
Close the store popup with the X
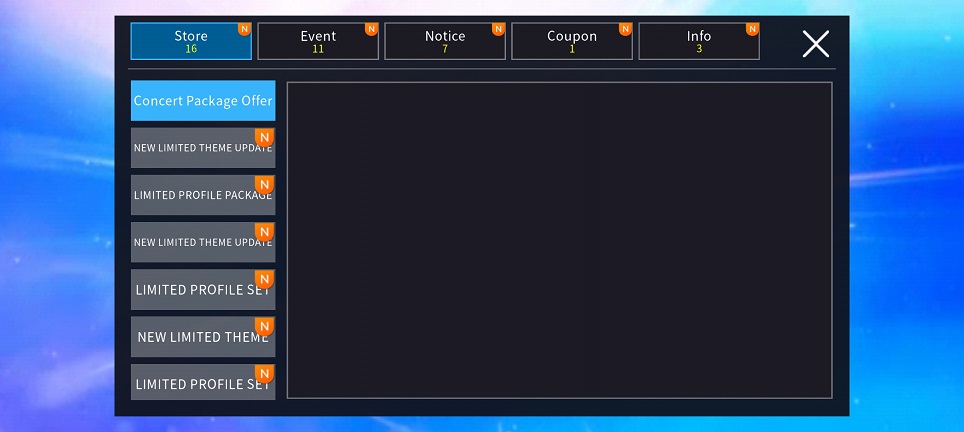click(816, 44)
